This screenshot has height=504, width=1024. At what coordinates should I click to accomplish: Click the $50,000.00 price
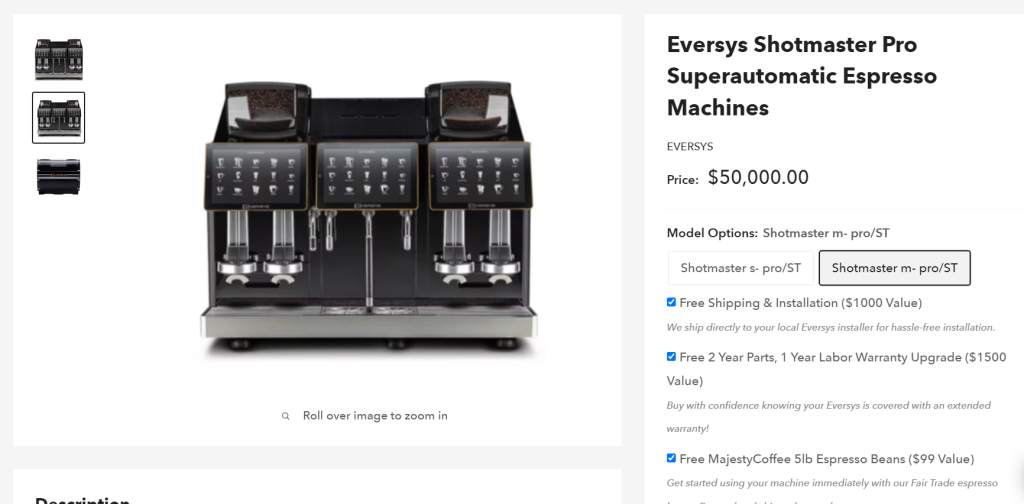pyautogui.click(x=758, y=178)
